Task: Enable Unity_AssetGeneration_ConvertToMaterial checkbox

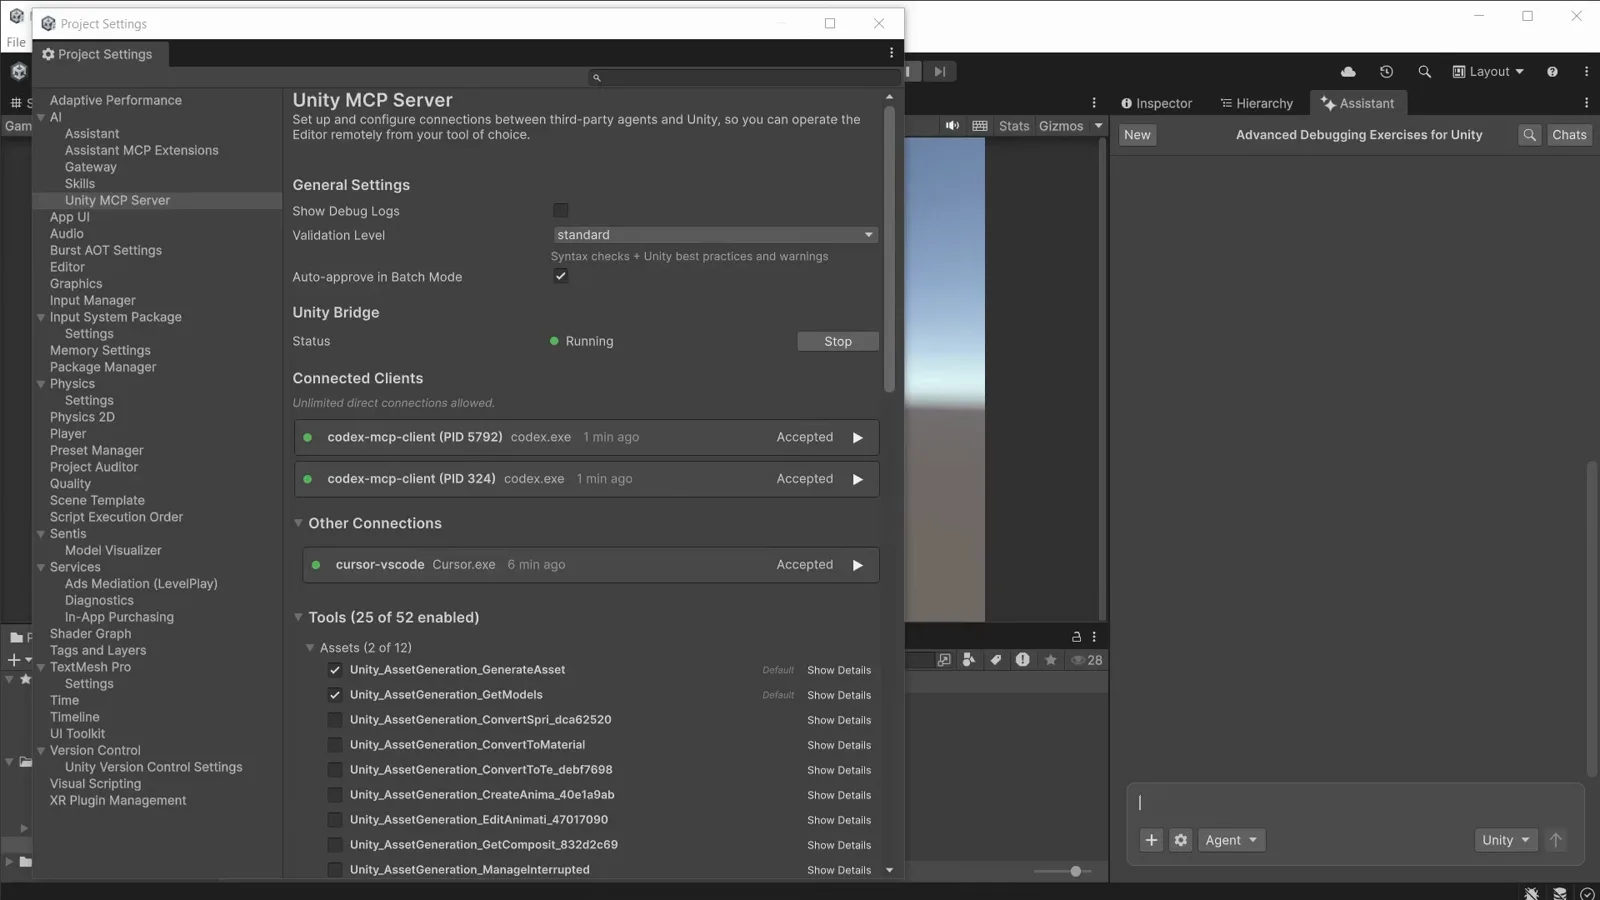Action: 335,745
